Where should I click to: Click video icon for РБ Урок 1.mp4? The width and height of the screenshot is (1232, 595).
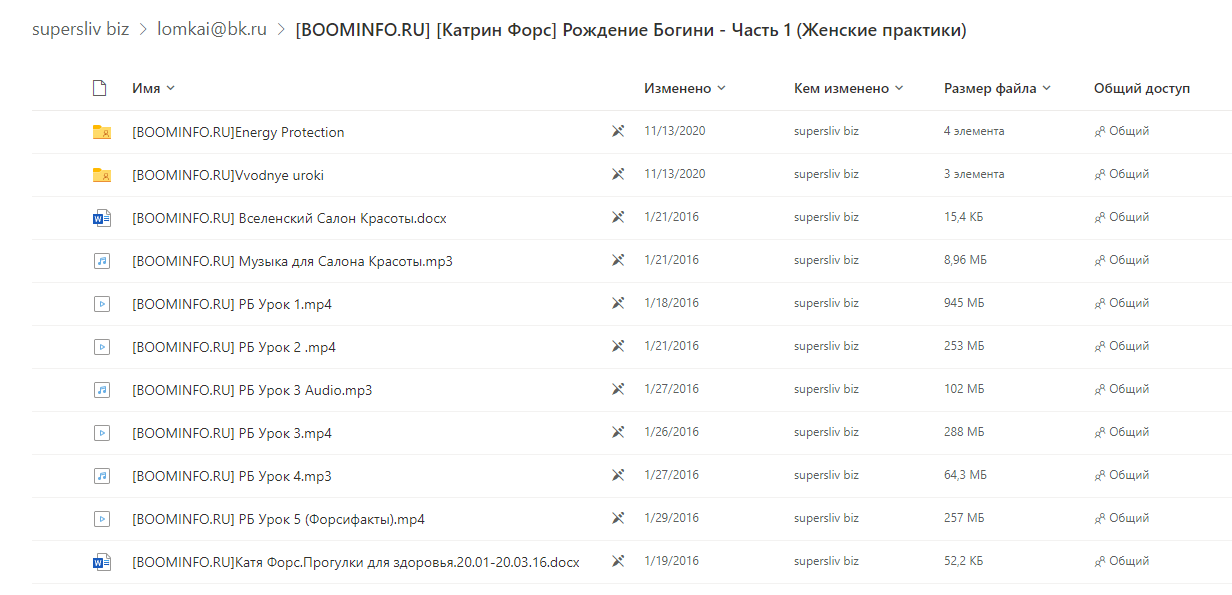click(x=101, y=304)
